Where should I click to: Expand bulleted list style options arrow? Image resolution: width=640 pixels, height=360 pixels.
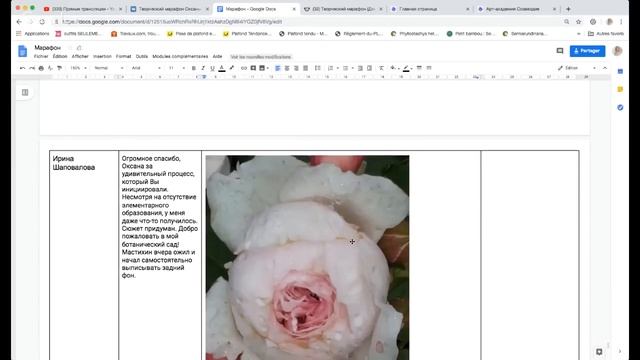pyautogui.click(x=352, y=68)
